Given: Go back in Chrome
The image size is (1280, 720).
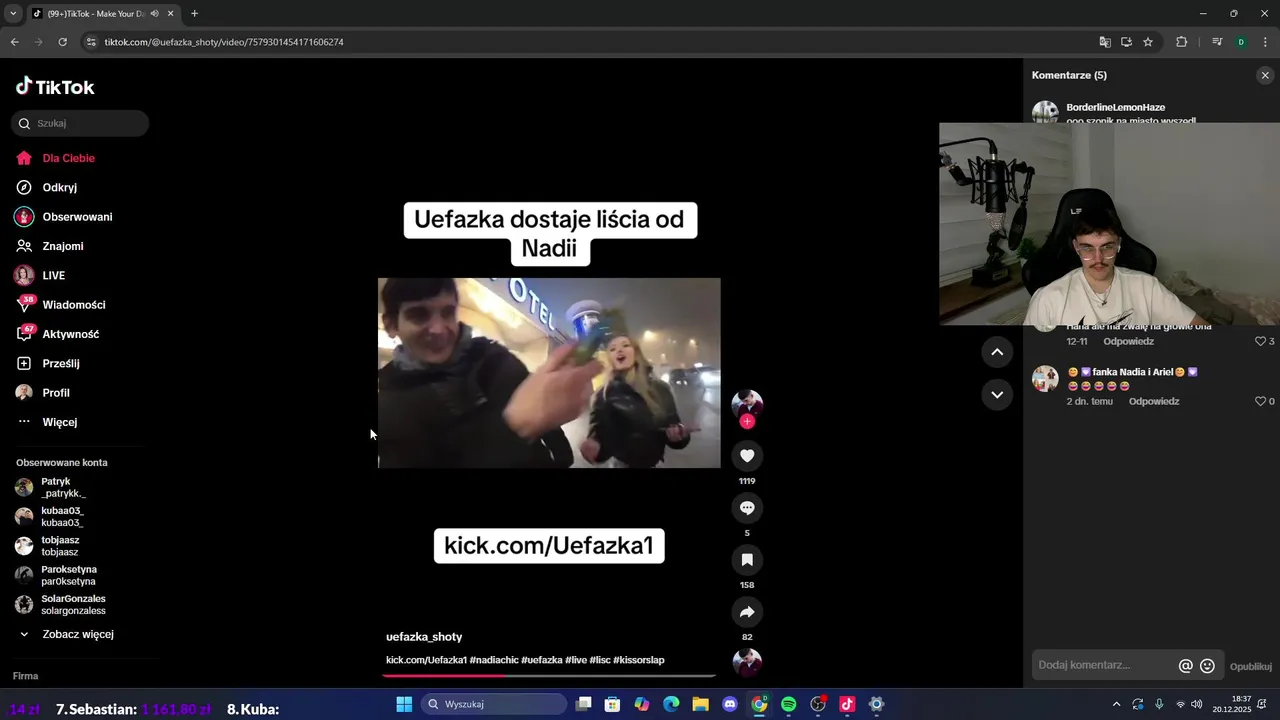Looking at the screenshot, I should click(x=14, y=42).
